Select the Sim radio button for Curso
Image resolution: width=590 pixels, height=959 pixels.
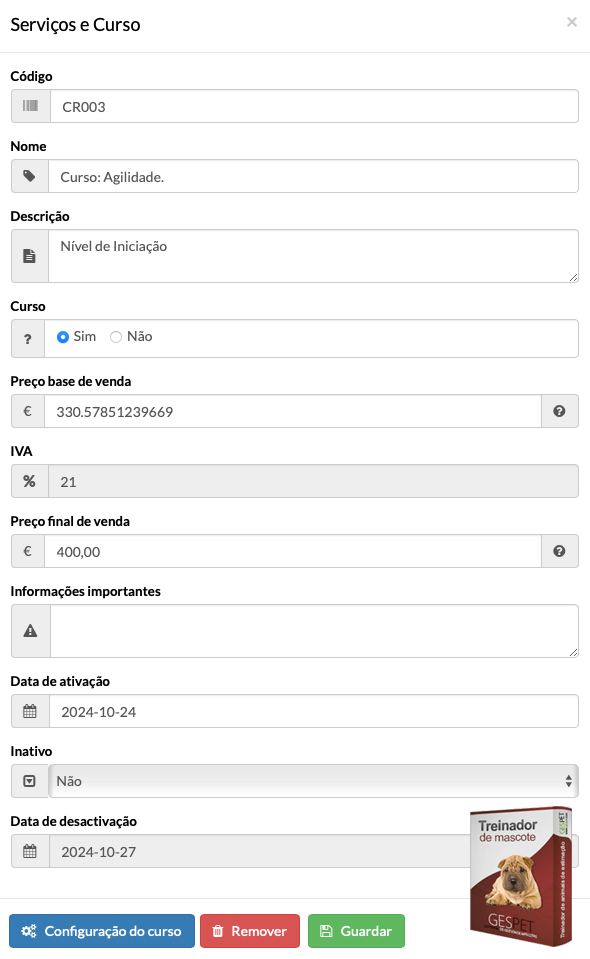click(62, 337)
